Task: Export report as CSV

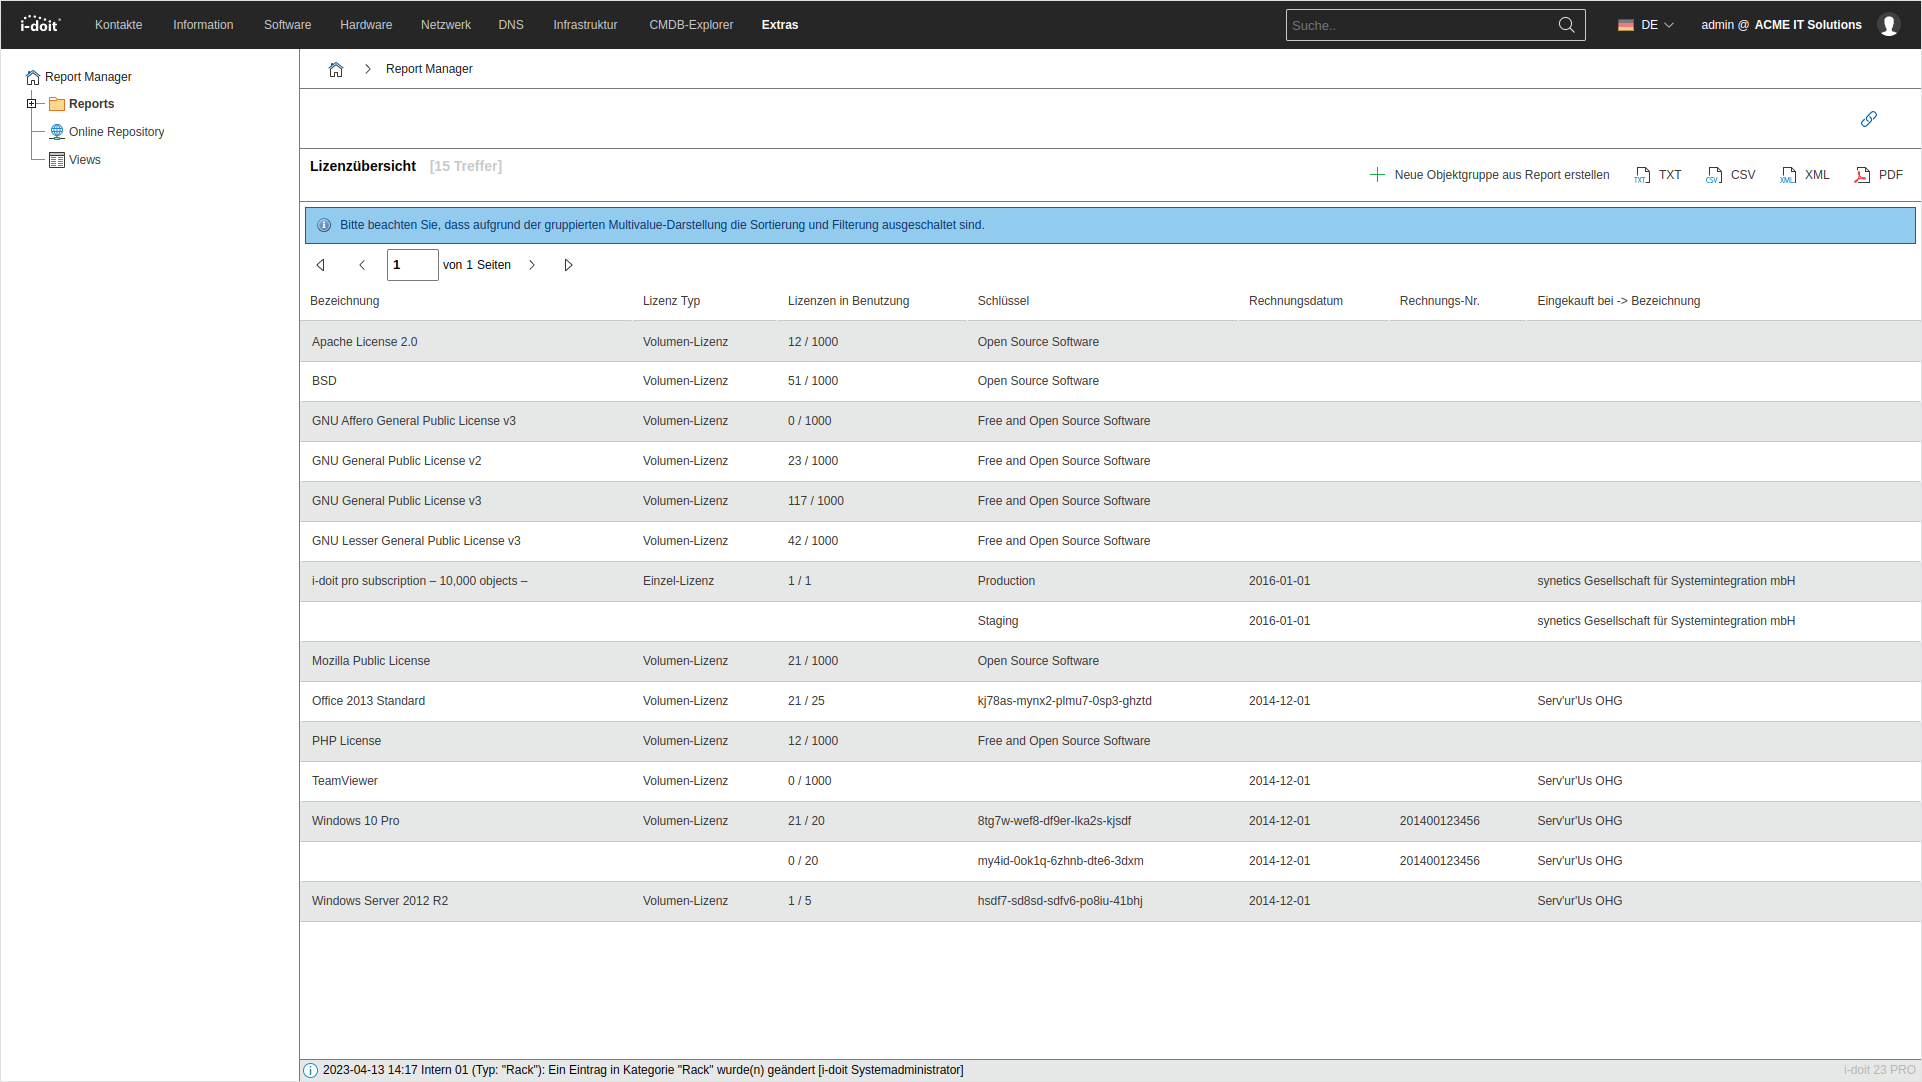Action: [1731, 175]
